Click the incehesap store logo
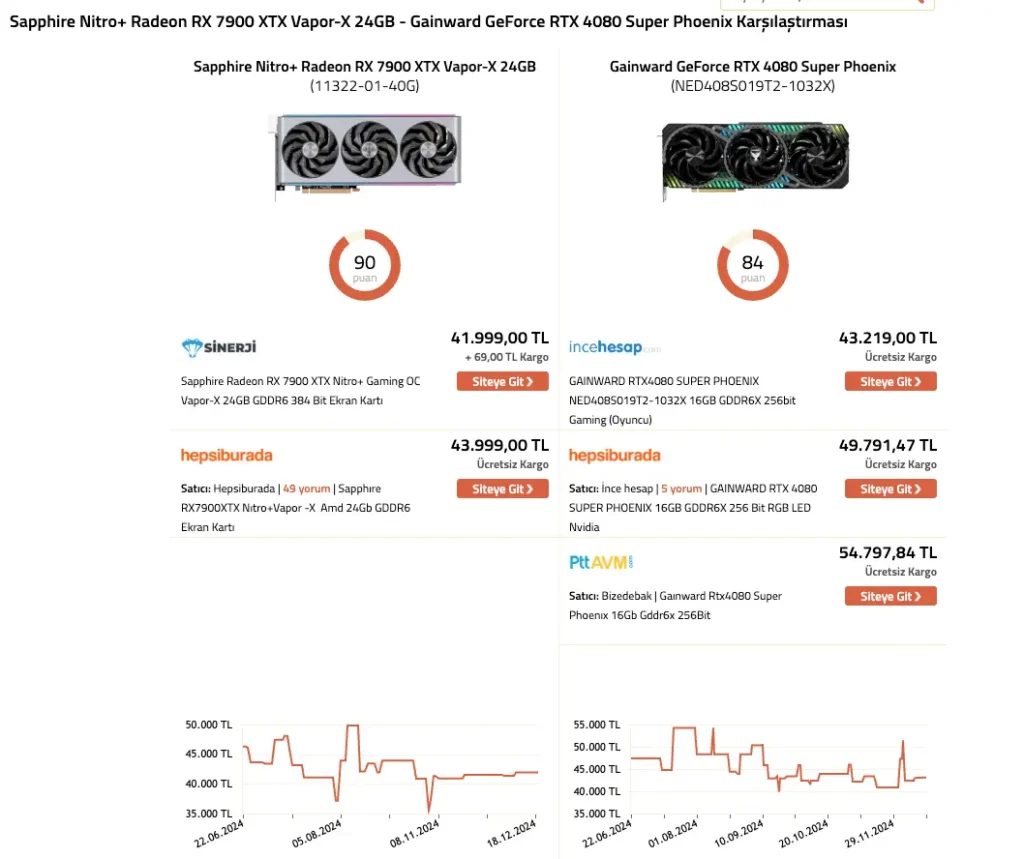Image resolution: width=1024 pixels, height=859 pixels. [x=614, y=347]
